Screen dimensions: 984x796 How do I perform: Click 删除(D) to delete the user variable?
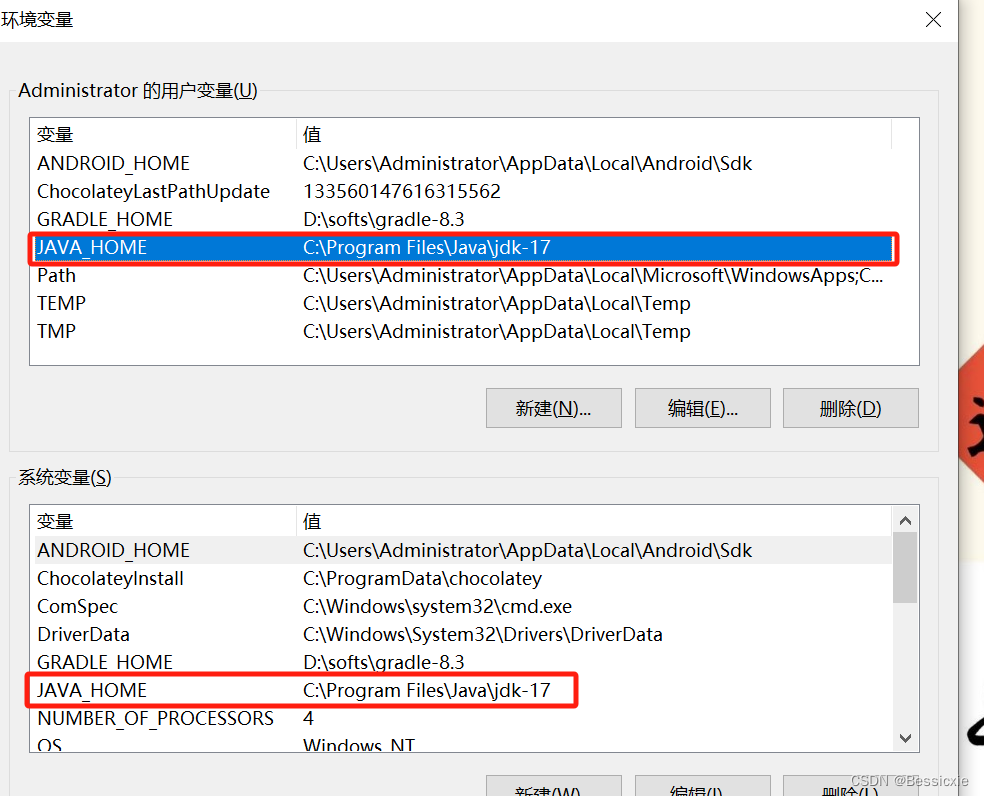coord(850,408)
